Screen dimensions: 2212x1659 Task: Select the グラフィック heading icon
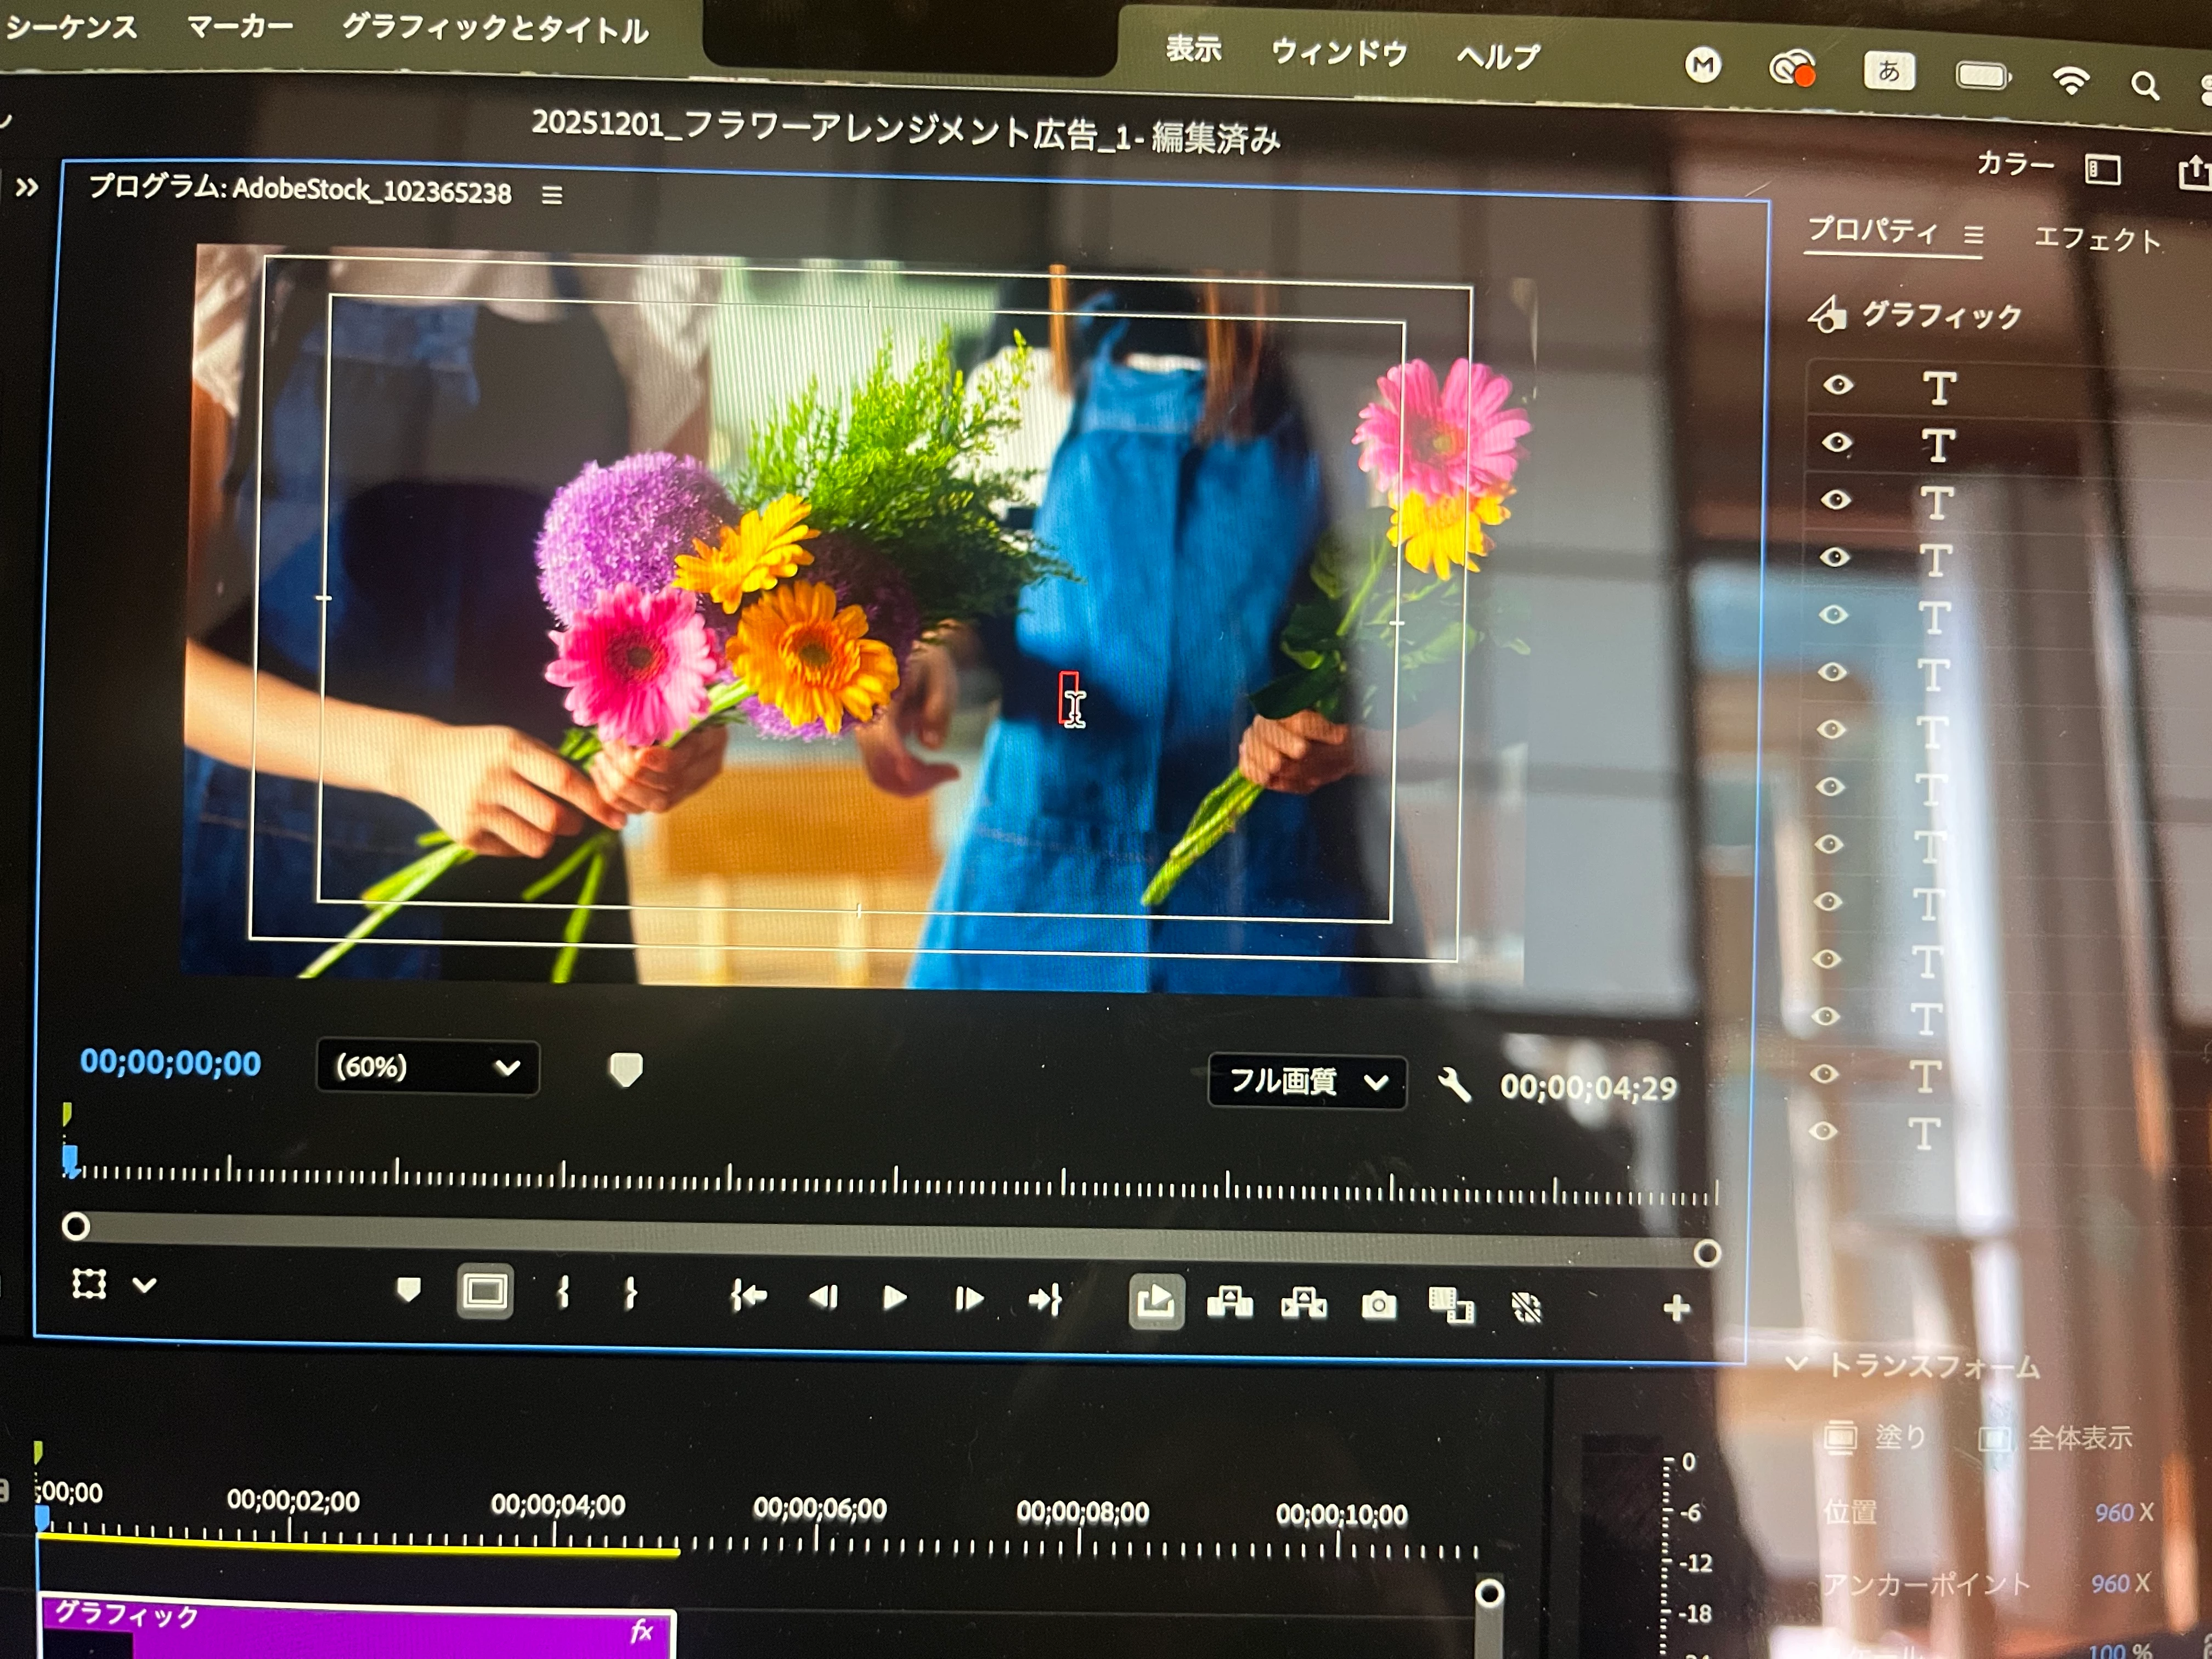(1827, 314)
